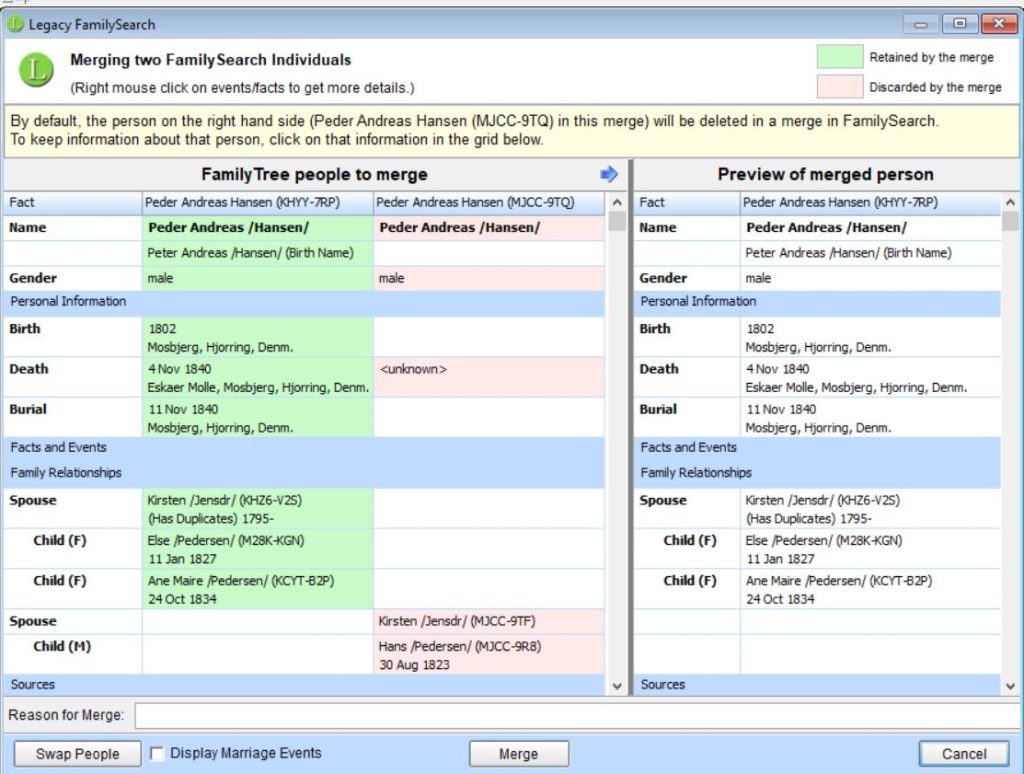Click Sources section row in preview grid
Viewport: 1024px width, 774px height.
818,685
